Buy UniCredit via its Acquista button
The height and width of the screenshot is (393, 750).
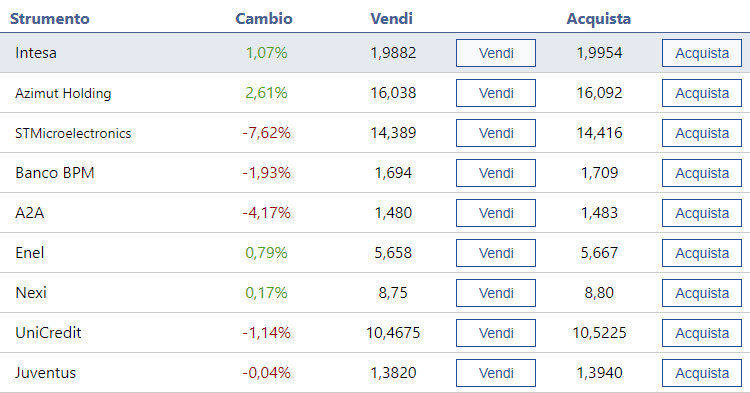[x=702, y=333]
